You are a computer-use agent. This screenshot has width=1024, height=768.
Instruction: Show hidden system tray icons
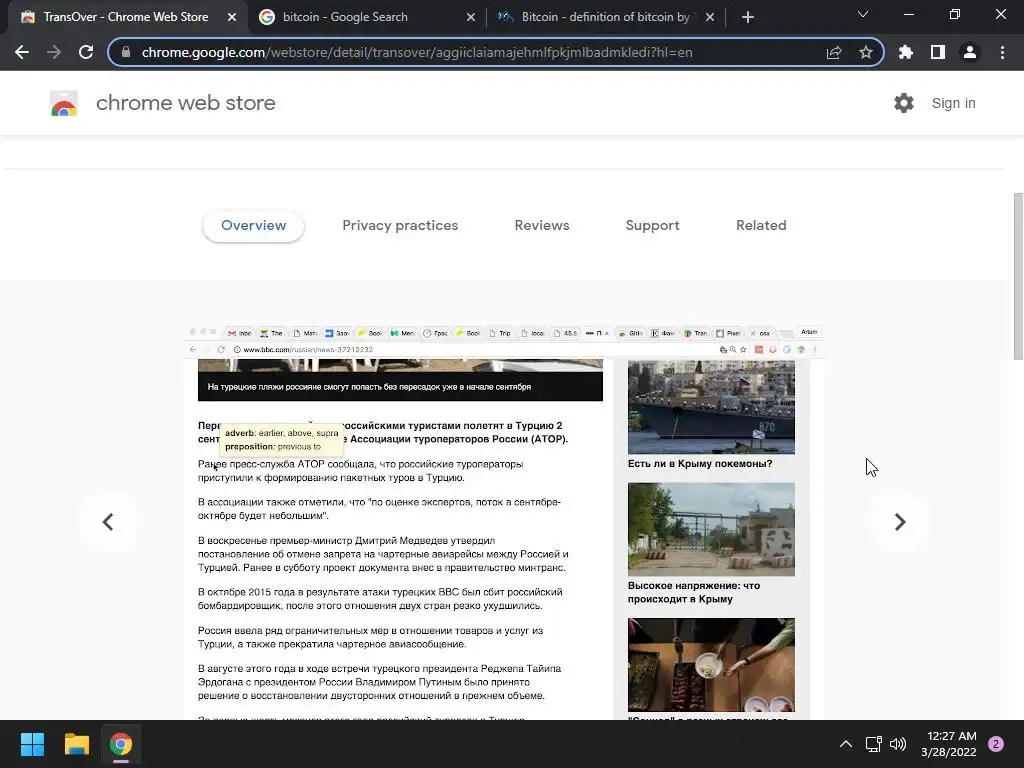pos(846,744)
